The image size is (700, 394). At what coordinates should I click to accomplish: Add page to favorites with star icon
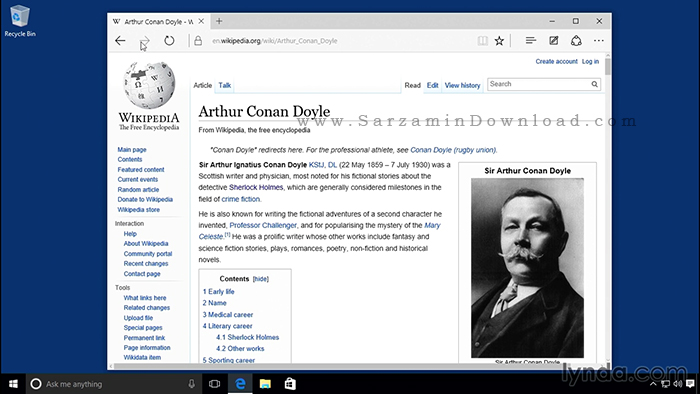point(499,41)
